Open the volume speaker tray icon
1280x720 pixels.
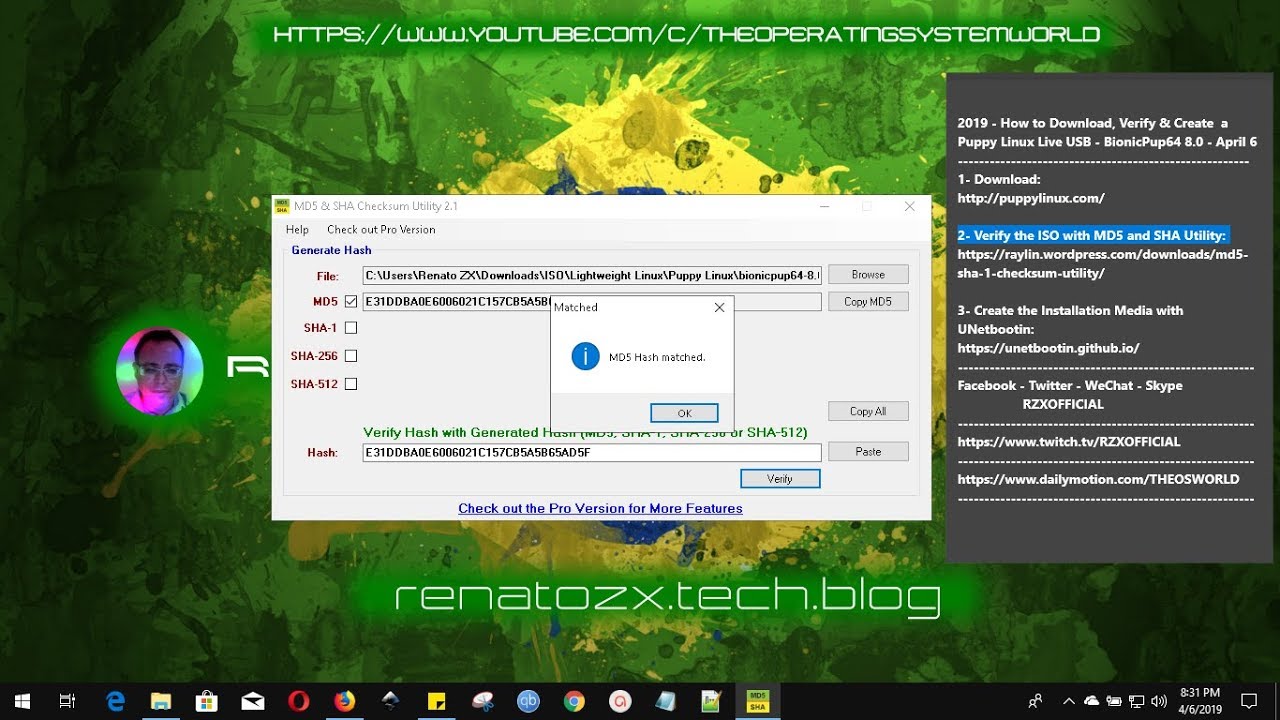pos(1159,701)
